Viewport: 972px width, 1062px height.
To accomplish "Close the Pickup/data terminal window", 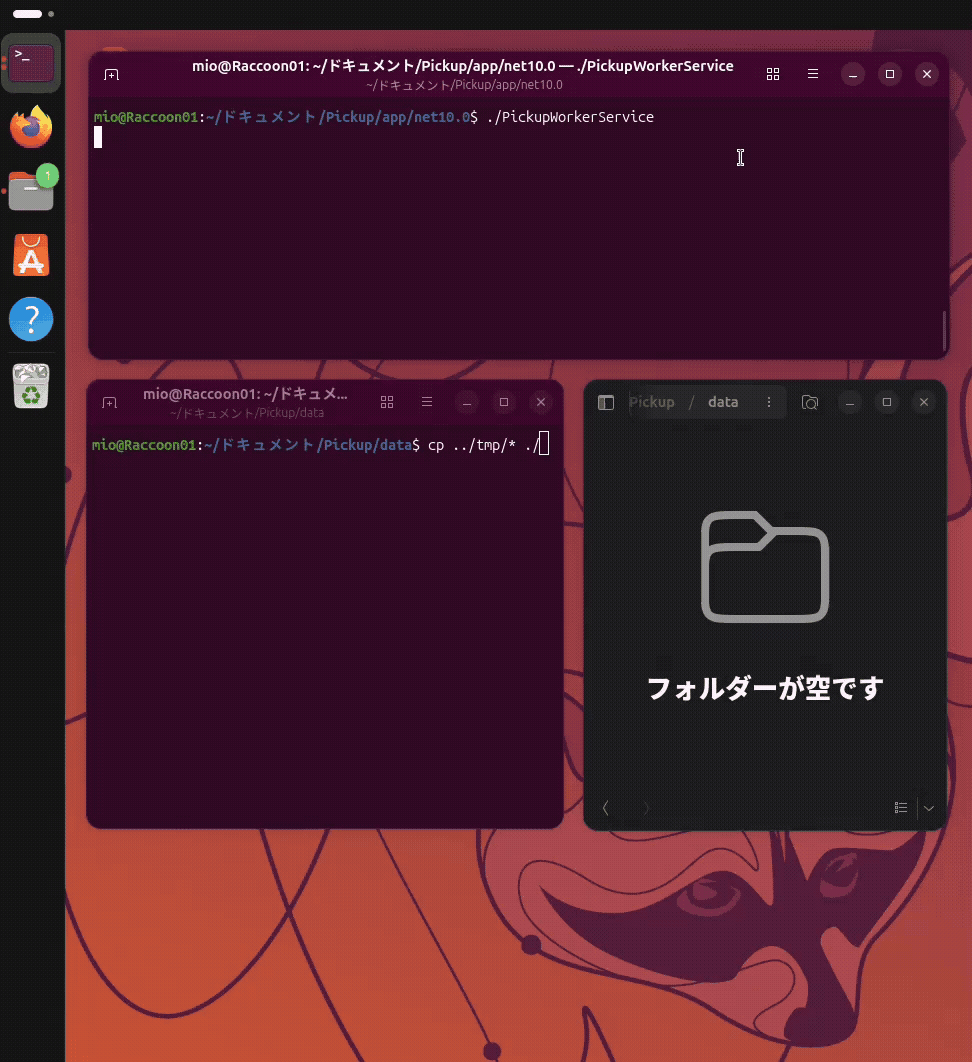I will [x=541, y=402].
